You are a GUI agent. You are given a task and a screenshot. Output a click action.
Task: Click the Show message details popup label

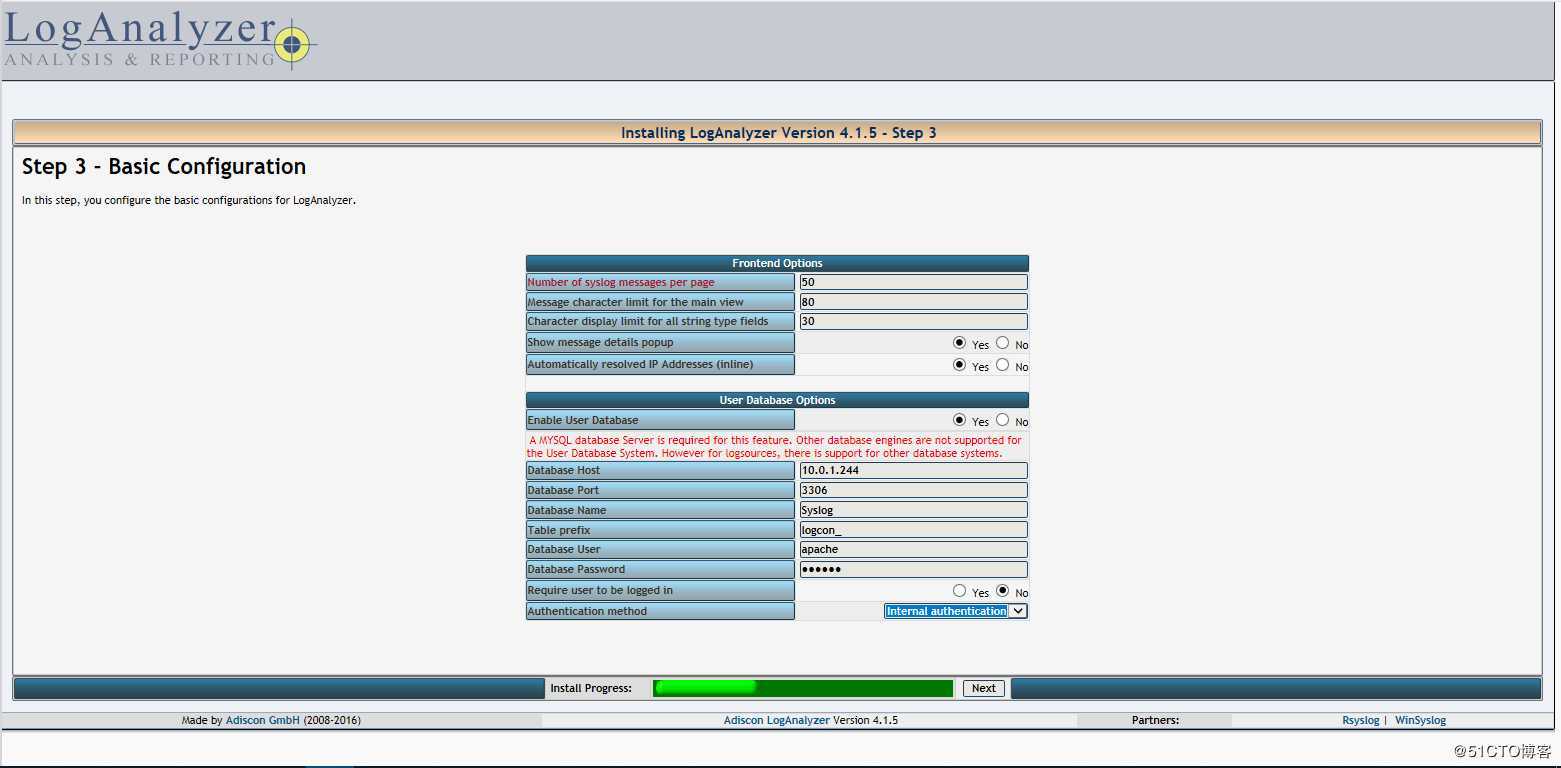point(660,342)
